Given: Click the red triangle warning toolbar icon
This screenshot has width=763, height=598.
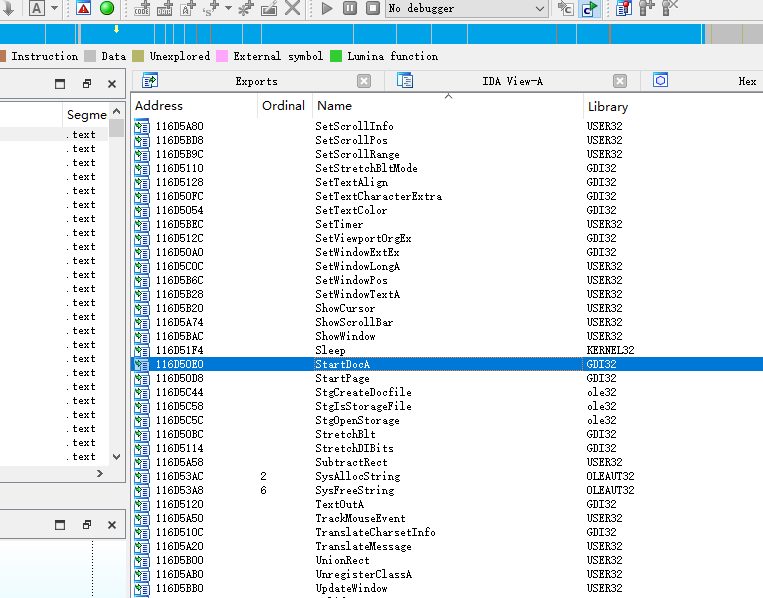Looking at the screenshot, I should coord(84,8).
